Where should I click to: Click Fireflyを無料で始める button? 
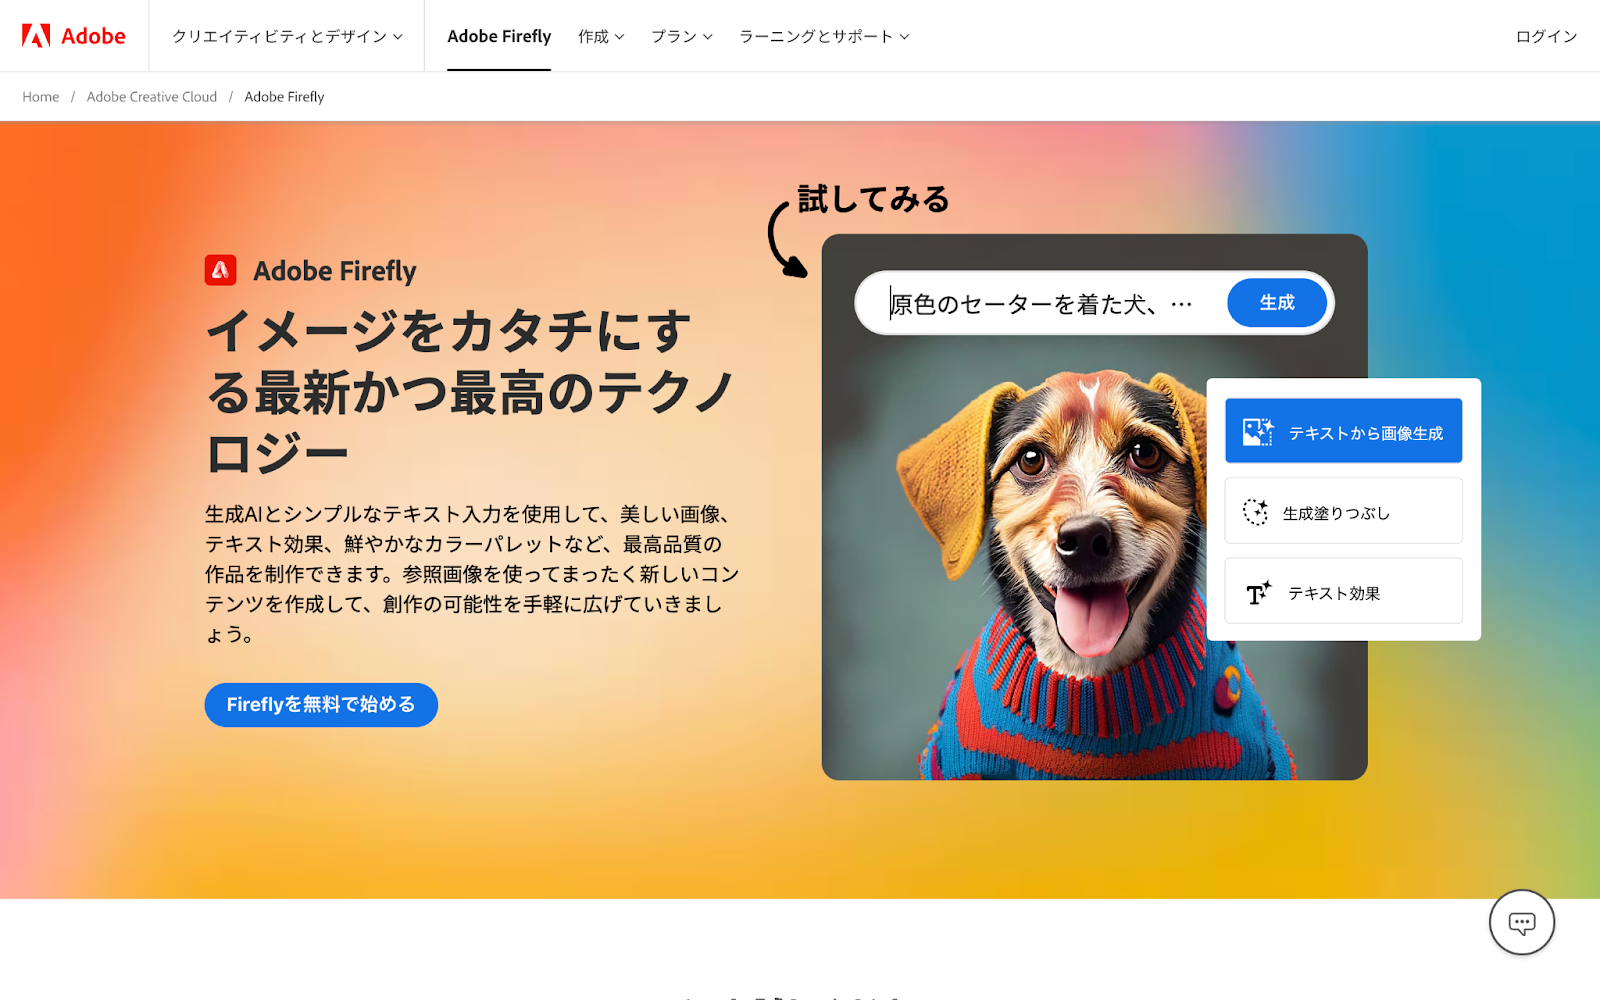pos(321,705)
